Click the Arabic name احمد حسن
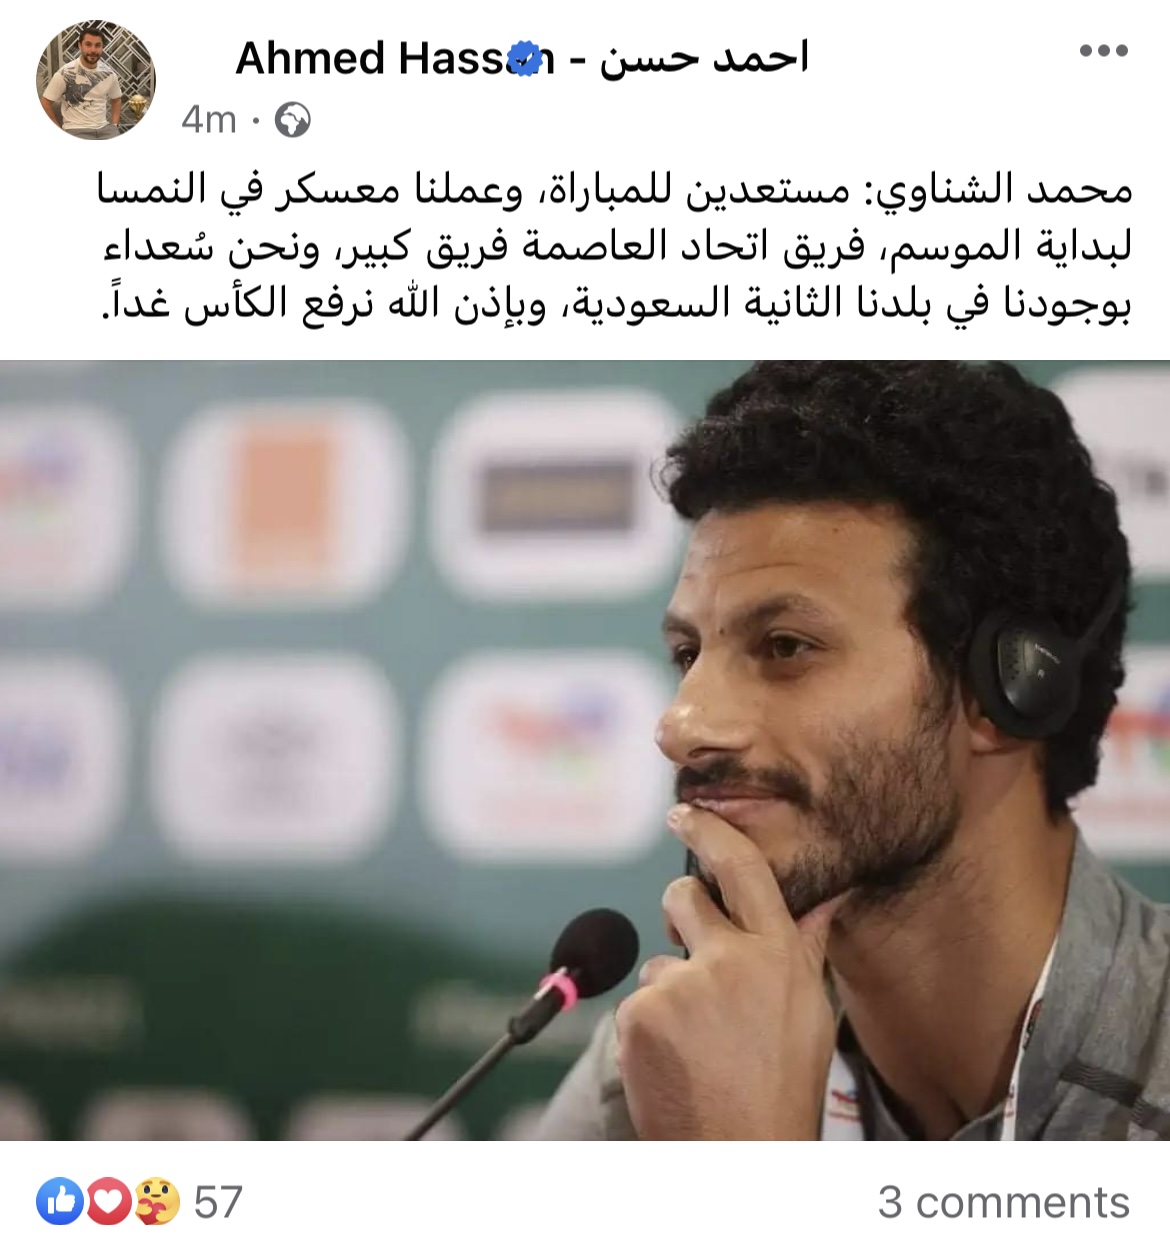 (704, 59)
